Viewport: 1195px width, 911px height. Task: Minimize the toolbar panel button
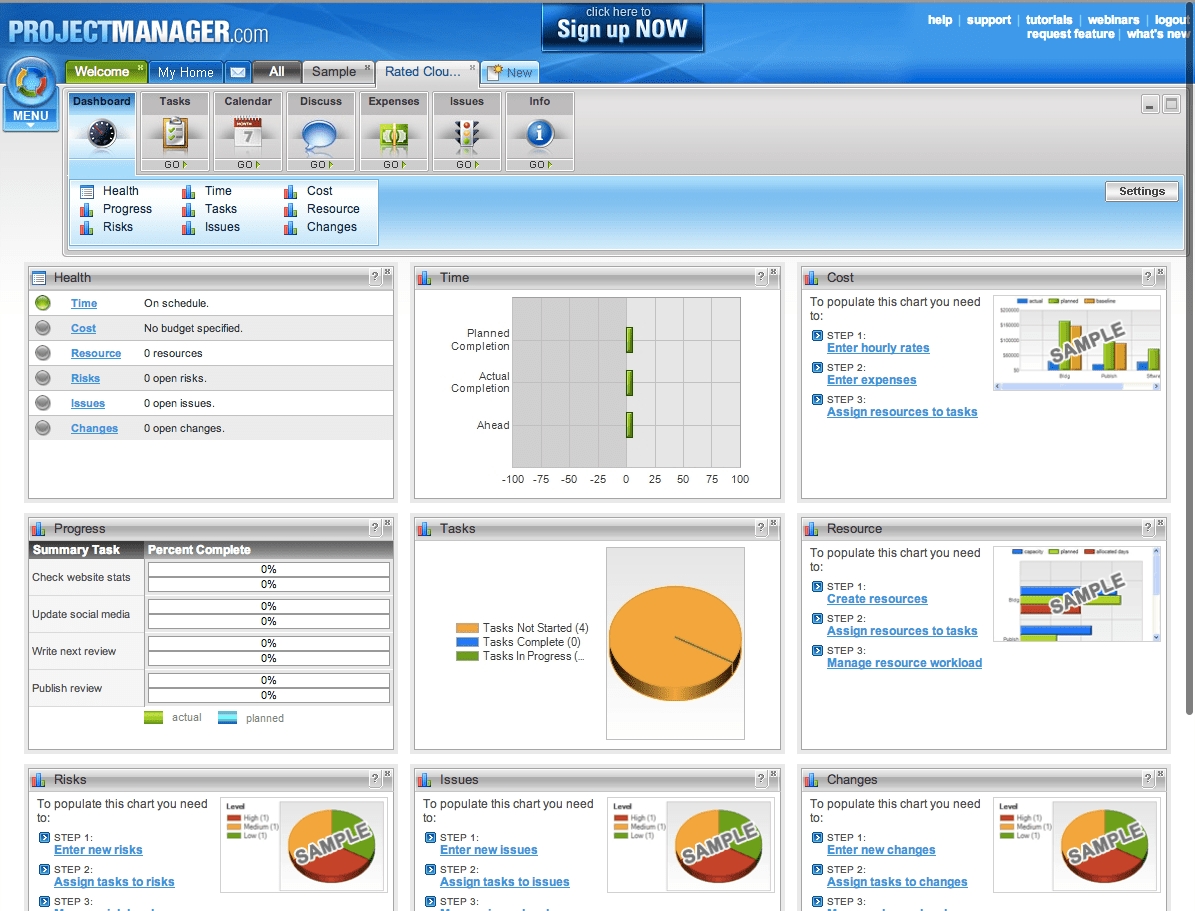coord(1150,104)
